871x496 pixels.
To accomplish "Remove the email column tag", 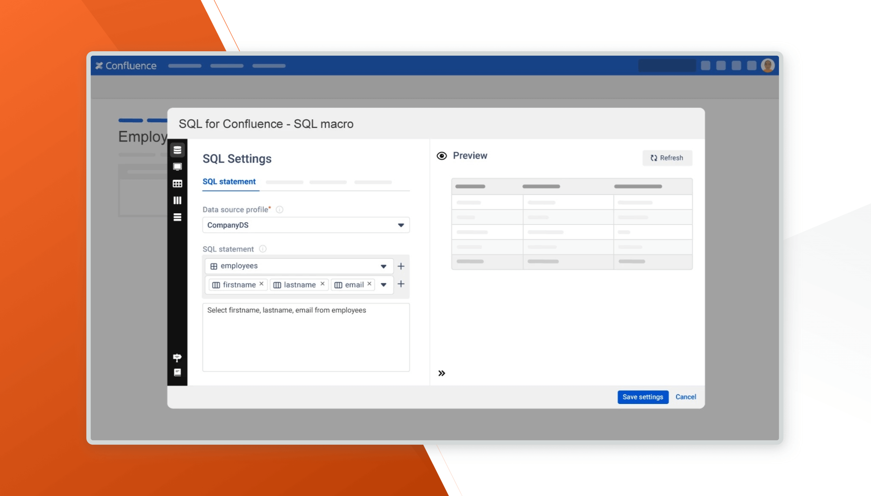I will [x=369, y=284].
